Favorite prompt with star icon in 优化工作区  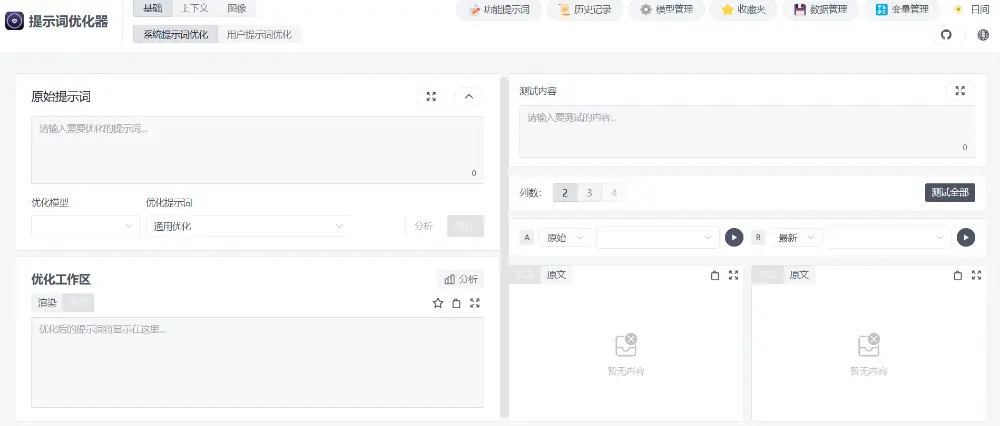[437, 303]
